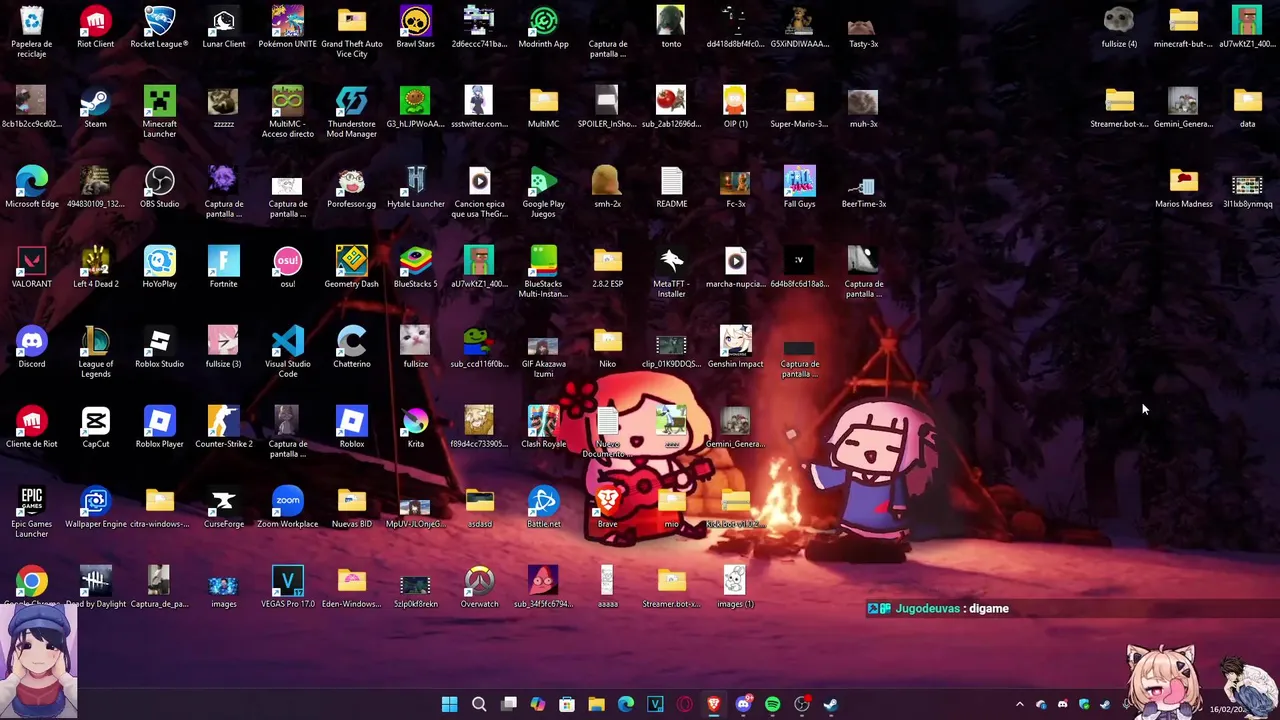Select the MetaTFT installer icon
1280x720 pixels.
672,271
